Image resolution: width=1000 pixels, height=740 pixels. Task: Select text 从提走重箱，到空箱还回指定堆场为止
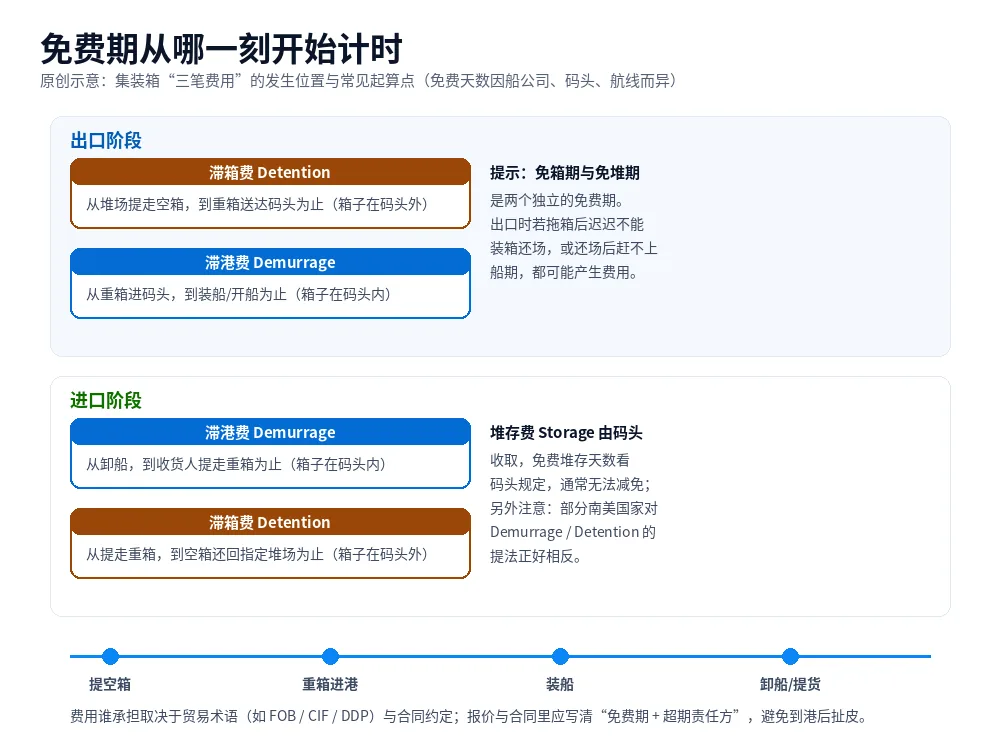point(205,554)
